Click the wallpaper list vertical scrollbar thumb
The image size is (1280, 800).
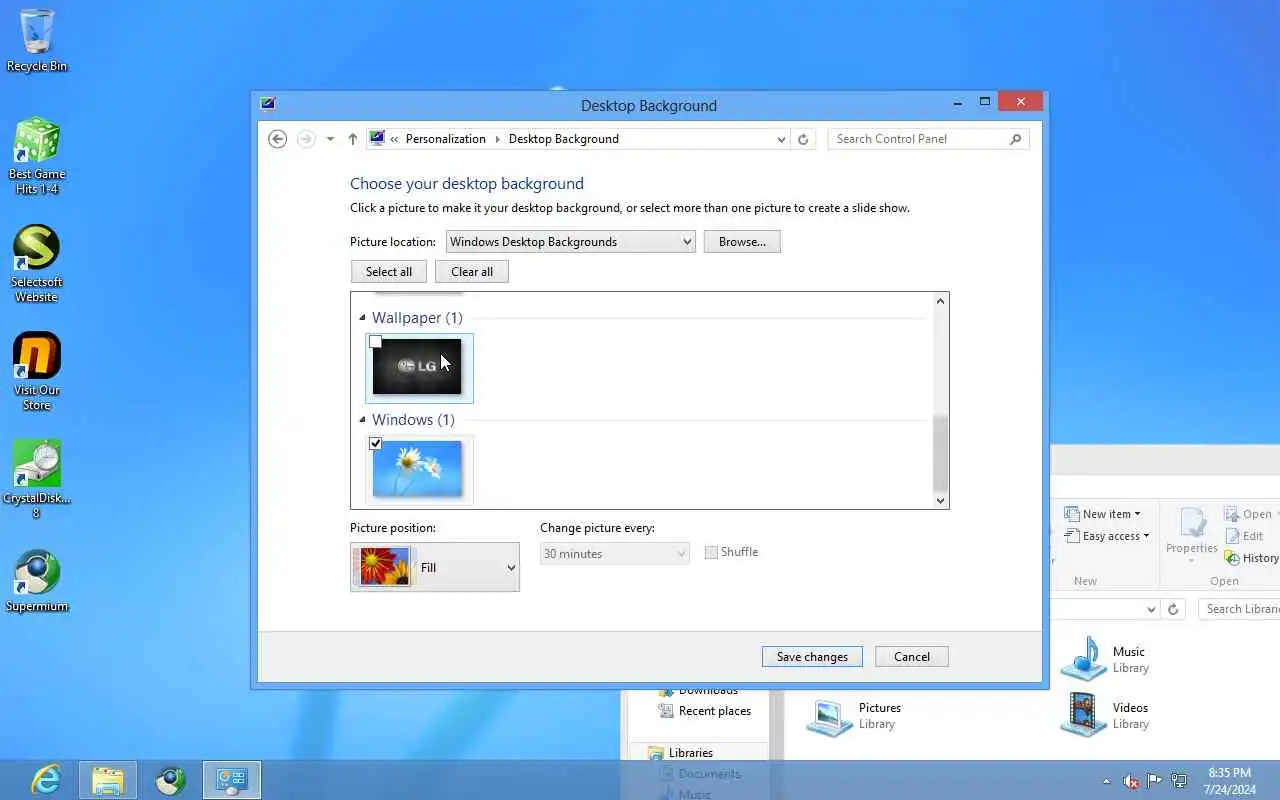click(x=940, y=452)
